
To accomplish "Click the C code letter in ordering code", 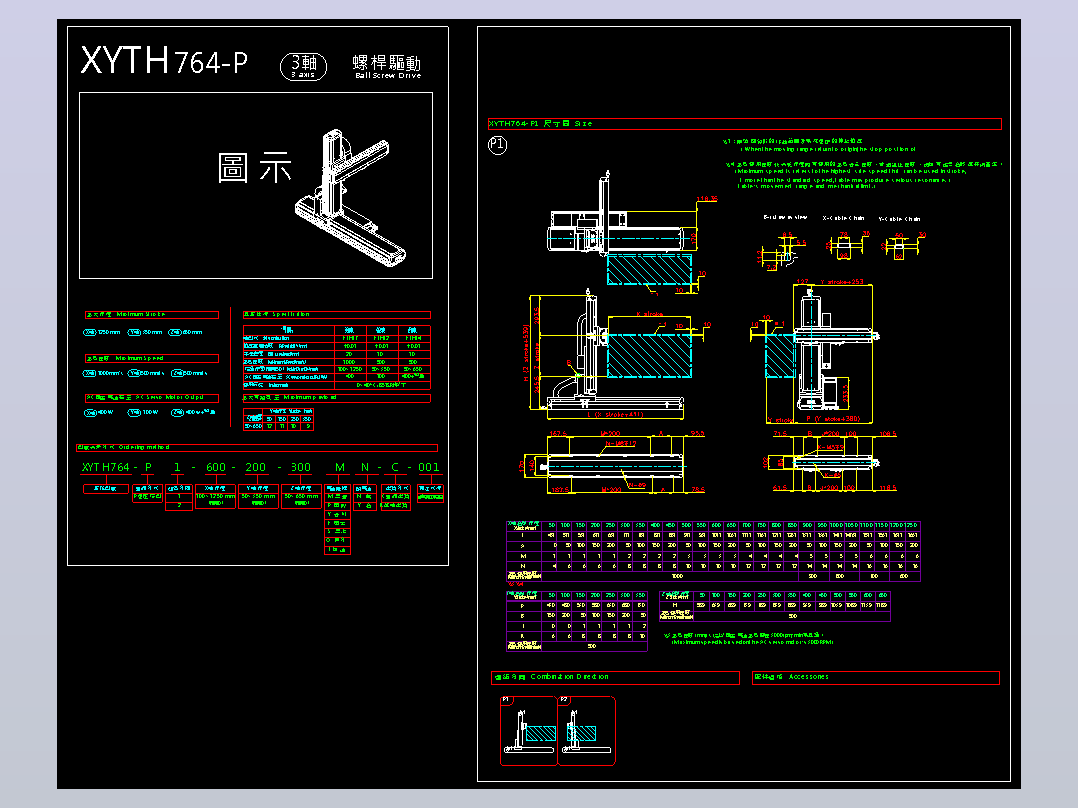I will 395,467.
